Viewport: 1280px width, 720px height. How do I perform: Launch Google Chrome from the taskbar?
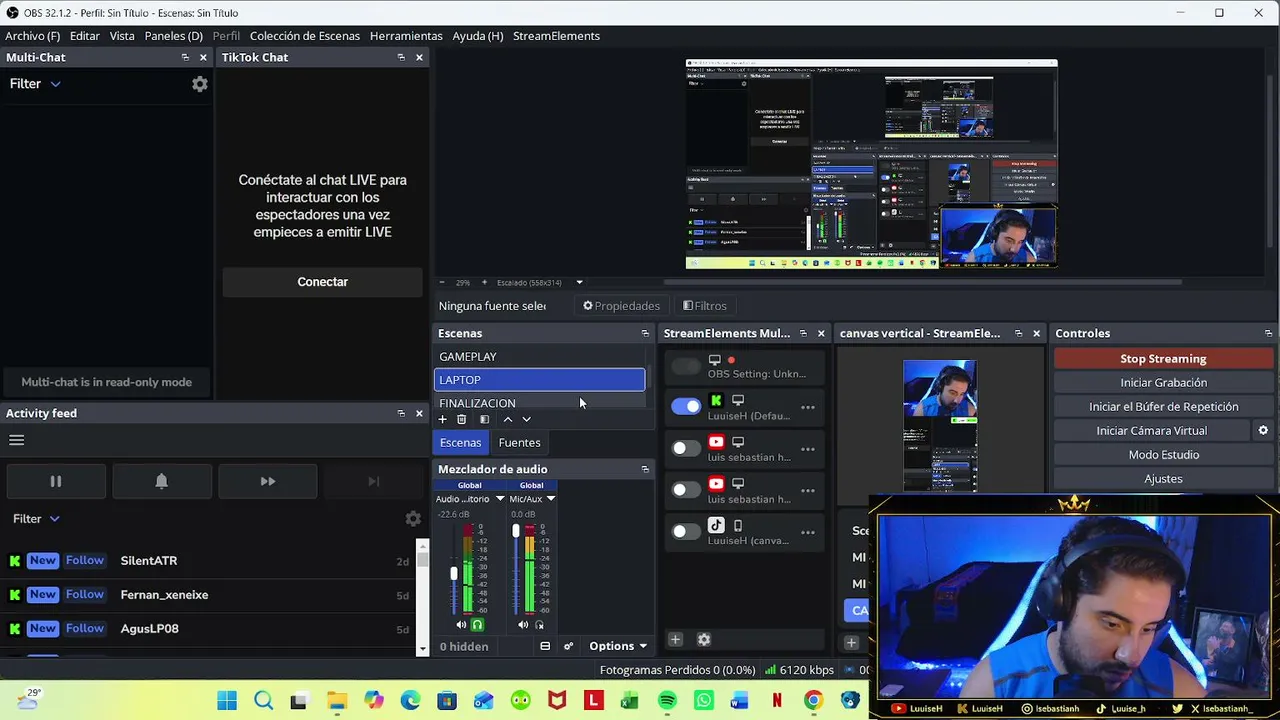click(x=813, y=701)
